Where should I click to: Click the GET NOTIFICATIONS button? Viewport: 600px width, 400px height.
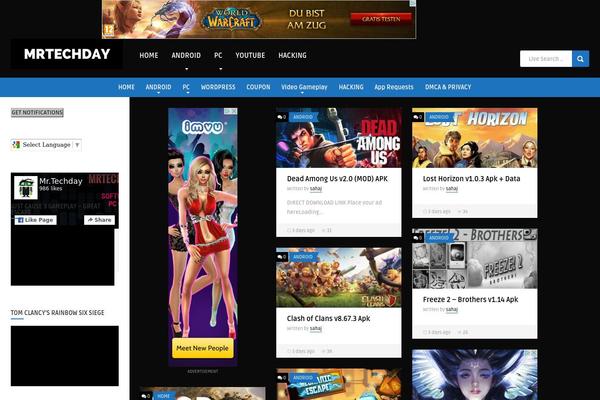pos(37,113)
